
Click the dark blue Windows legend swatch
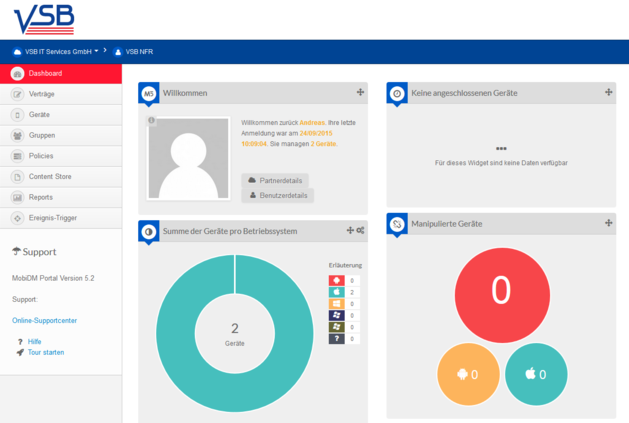point(337,315)
